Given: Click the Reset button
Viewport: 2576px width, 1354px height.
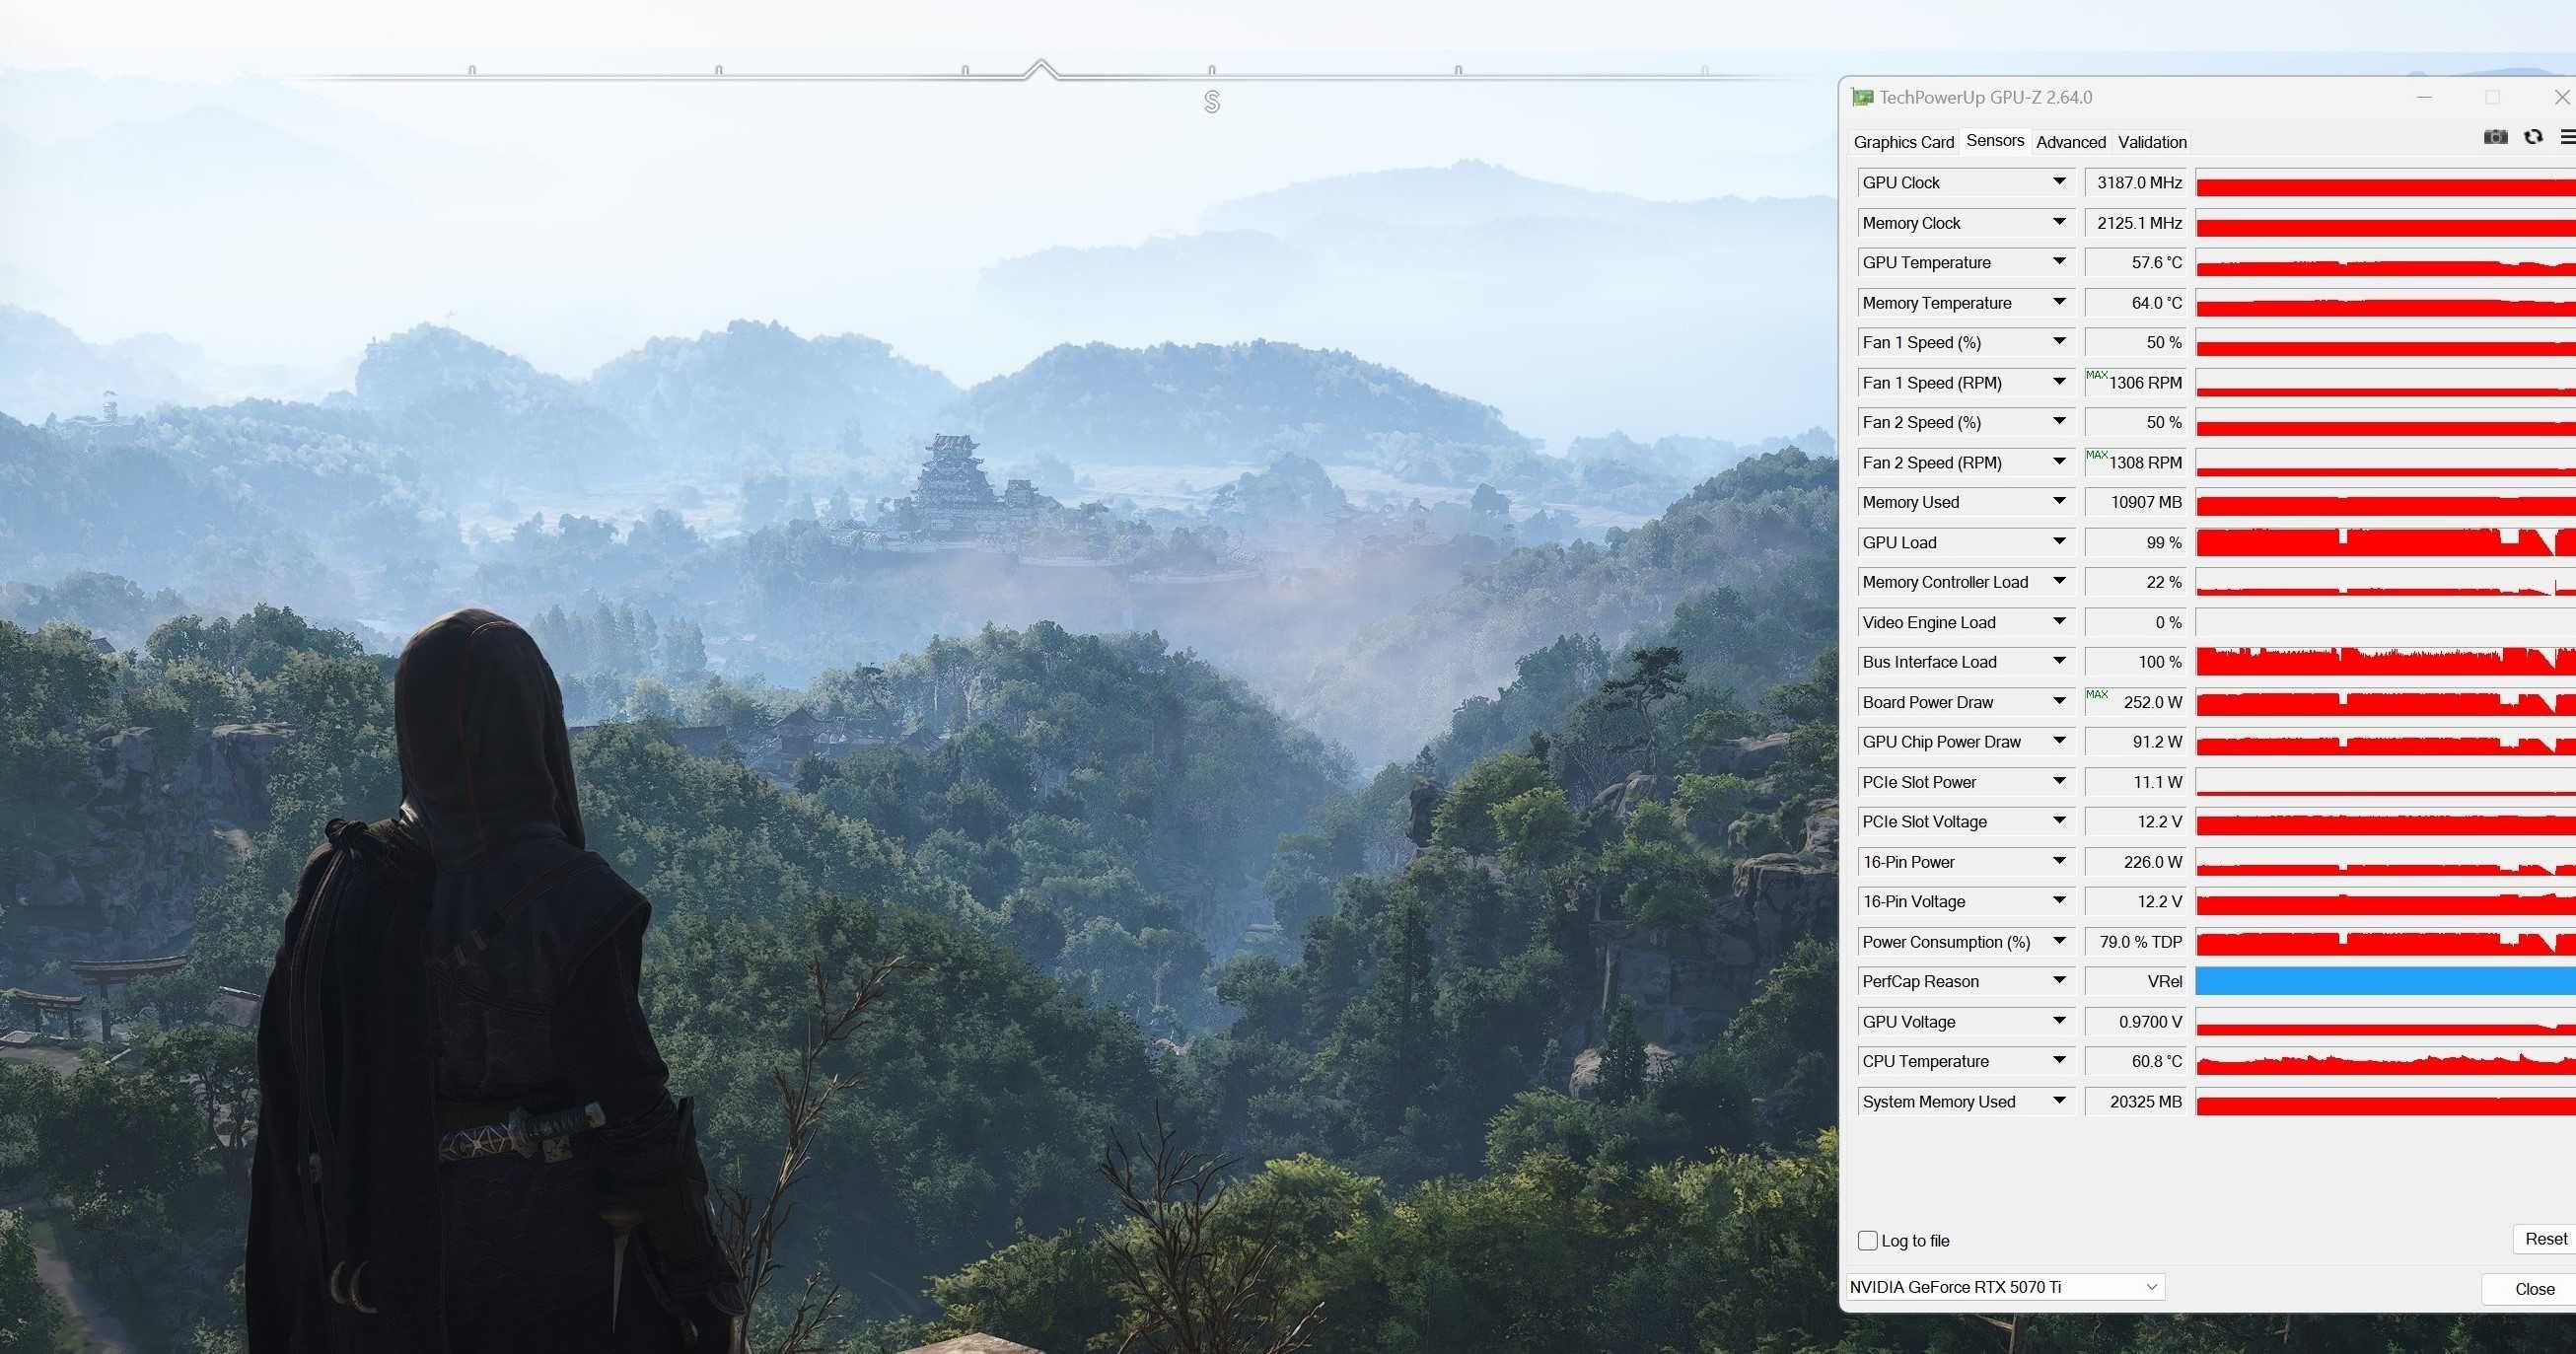Looking at the screenshot, I should (x=2545, y=1239).
